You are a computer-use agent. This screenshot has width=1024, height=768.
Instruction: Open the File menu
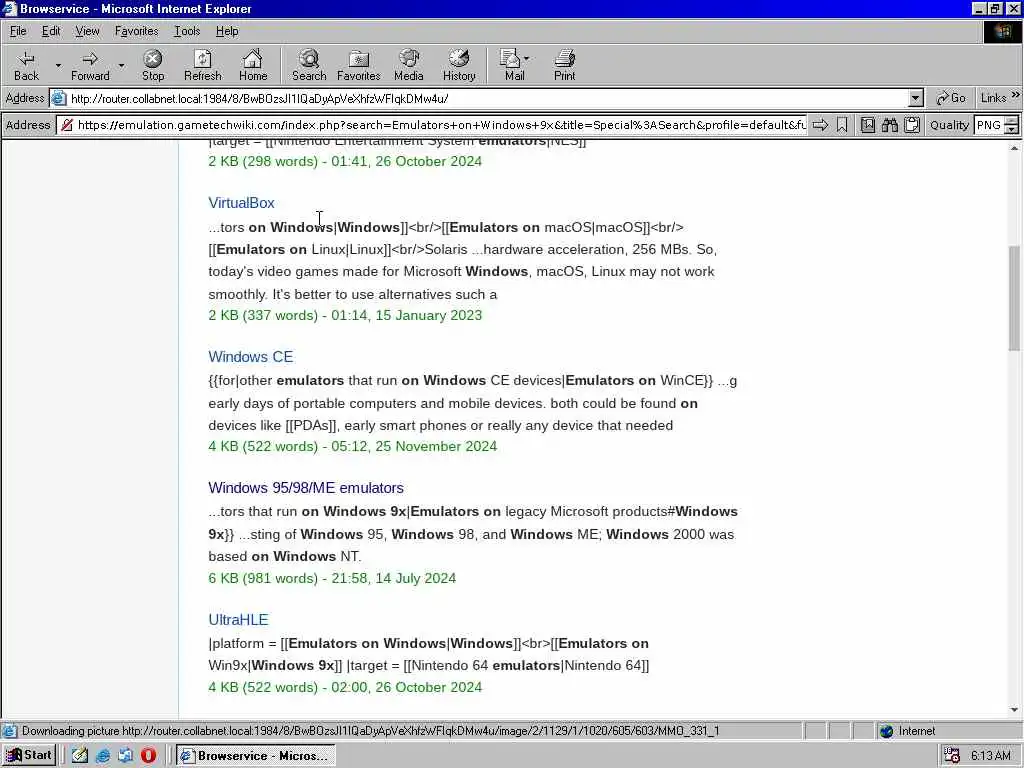point(18,31)
